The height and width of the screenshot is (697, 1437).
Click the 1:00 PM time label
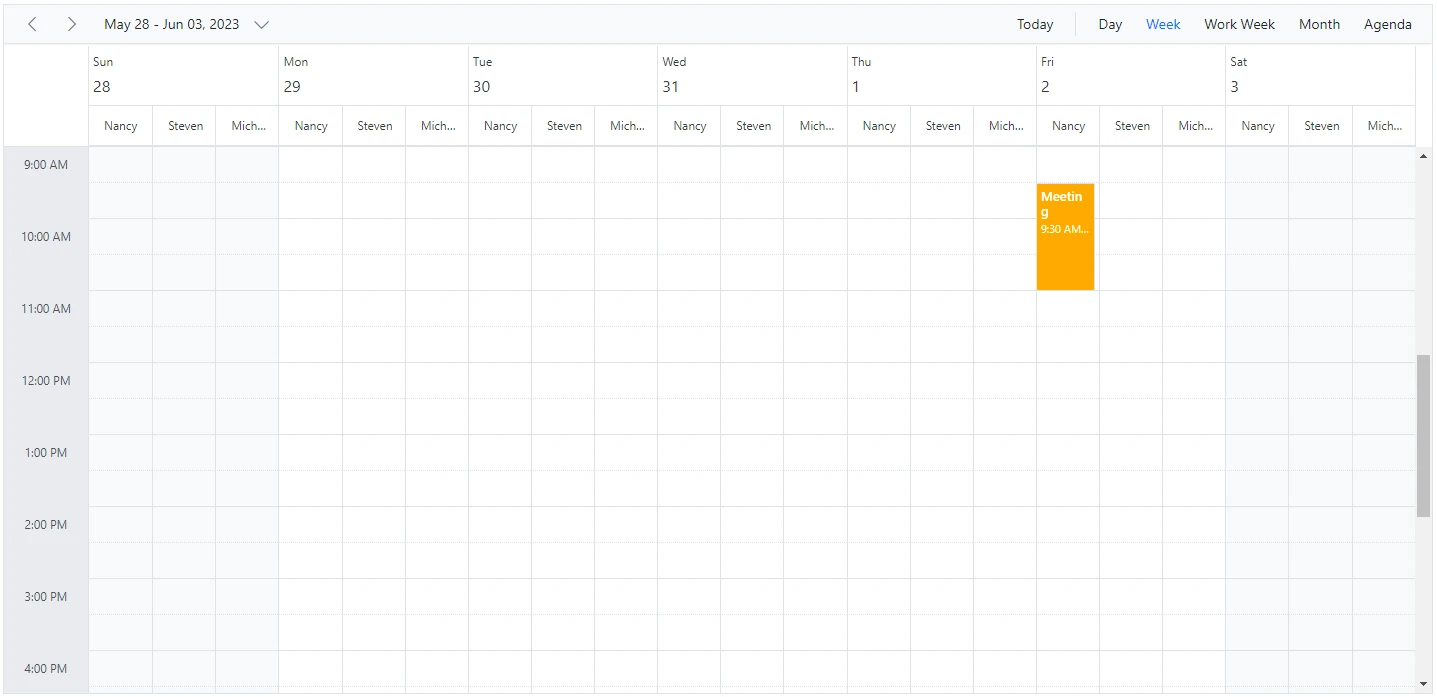[x=46, y=453]
